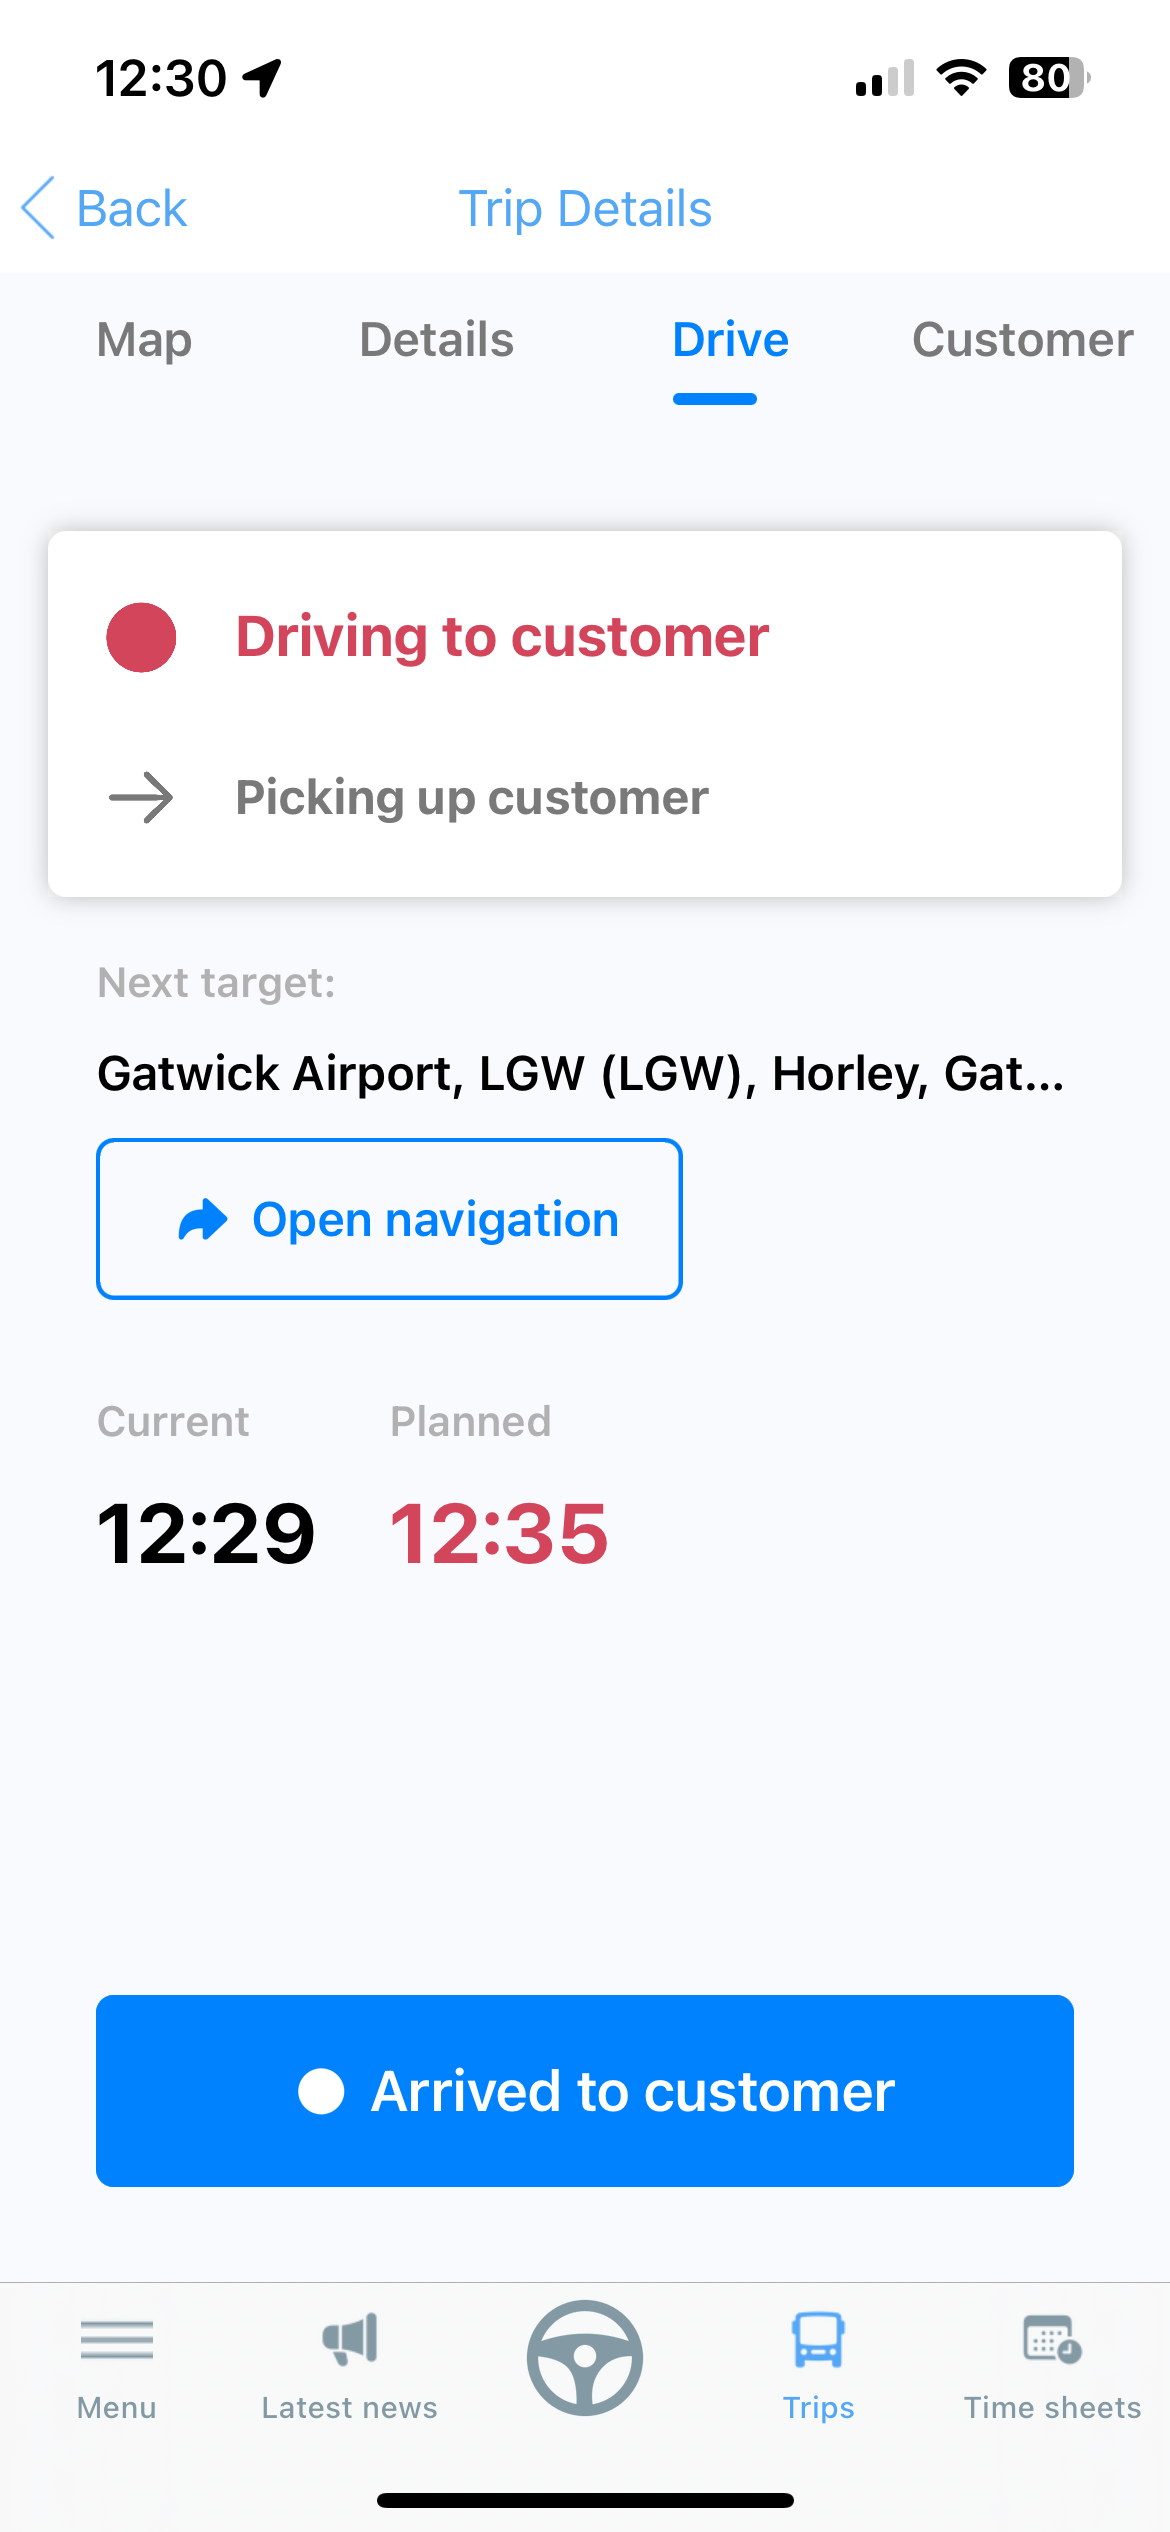This screenshot has height=2532, width=1170.
Task: Tap the steering wheel icon in bottom bar
Action: coord(585,2357)
